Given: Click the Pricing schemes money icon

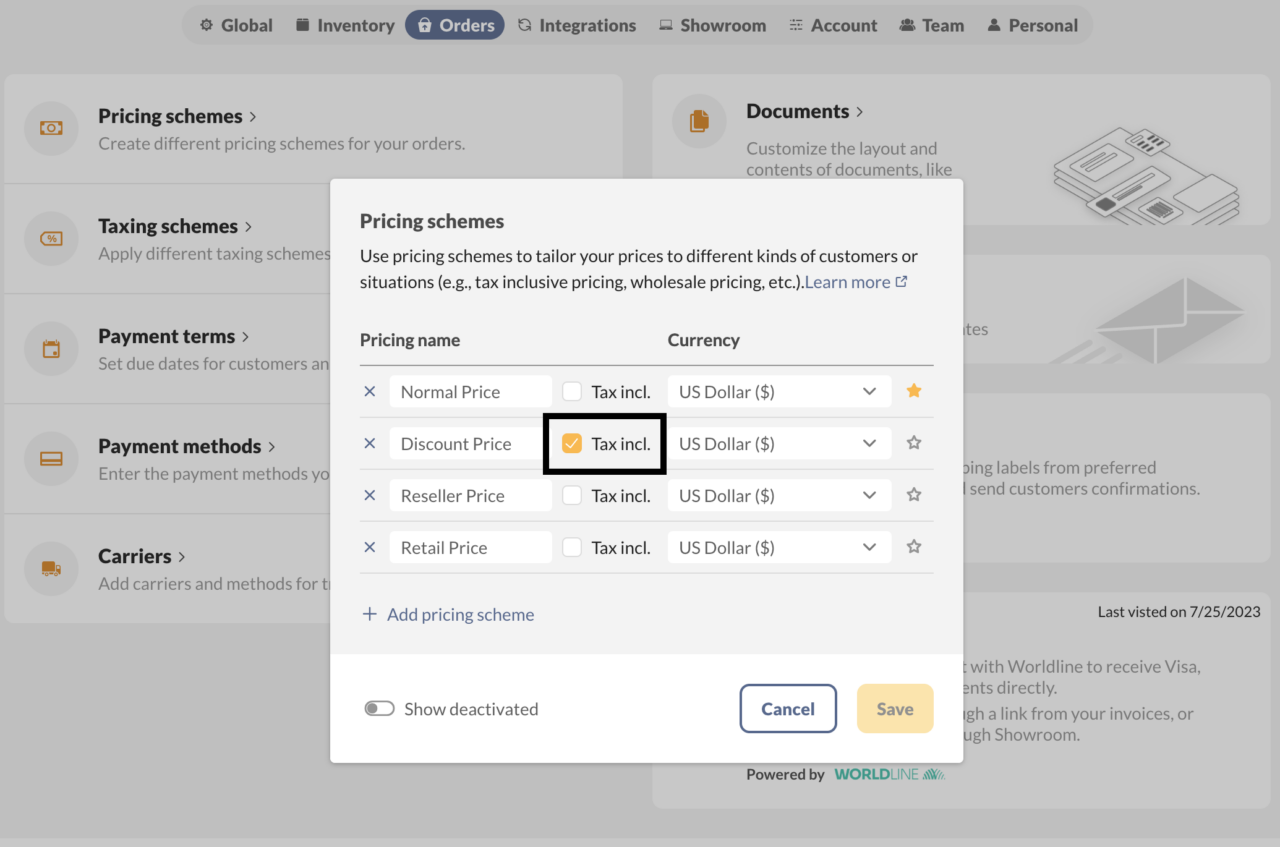Looking at the screenshot, I should 51,129.
